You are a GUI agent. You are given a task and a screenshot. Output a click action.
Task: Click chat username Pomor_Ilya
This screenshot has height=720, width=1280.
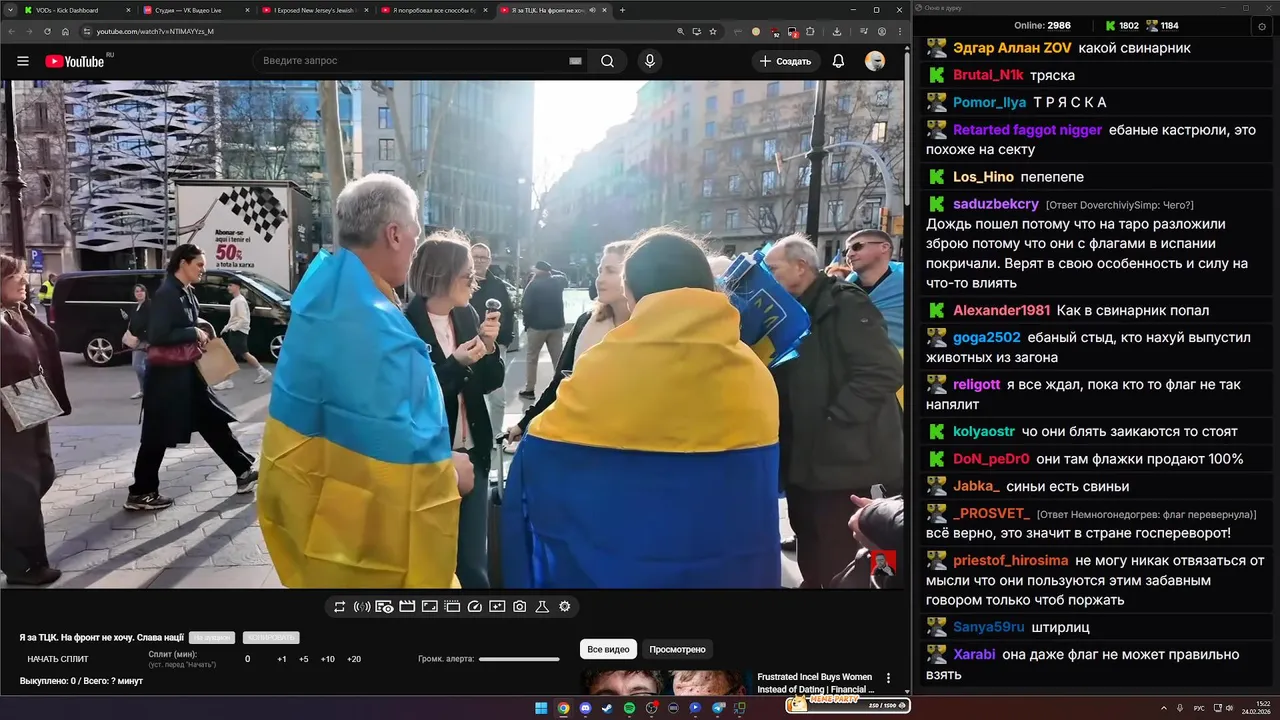[990, 102]
